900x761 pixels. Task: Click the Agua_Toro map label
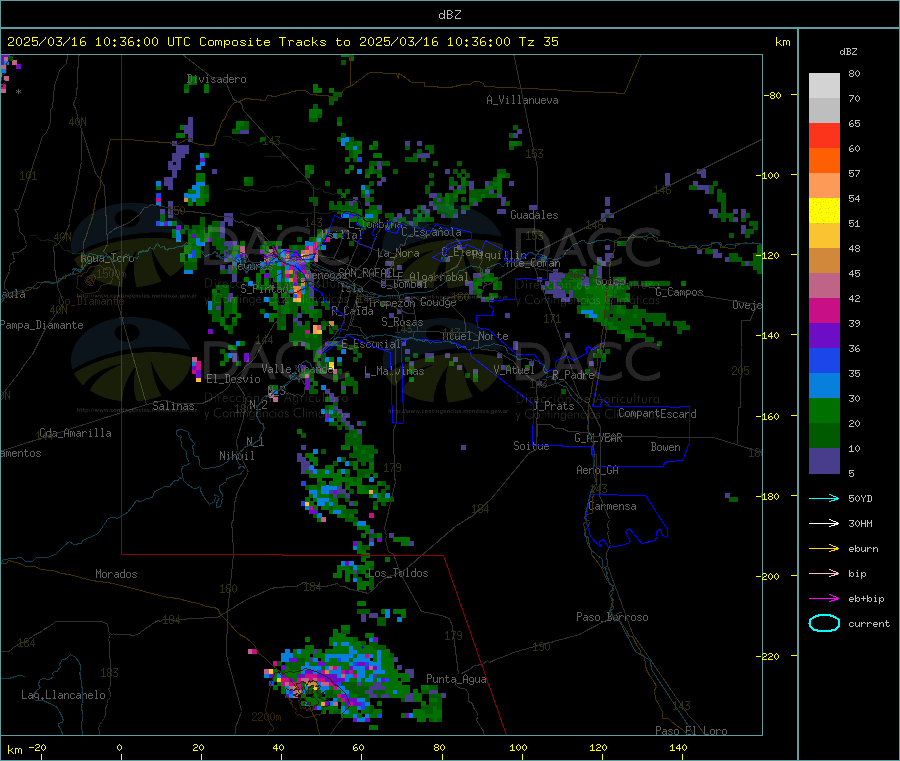tap(107, 258)
